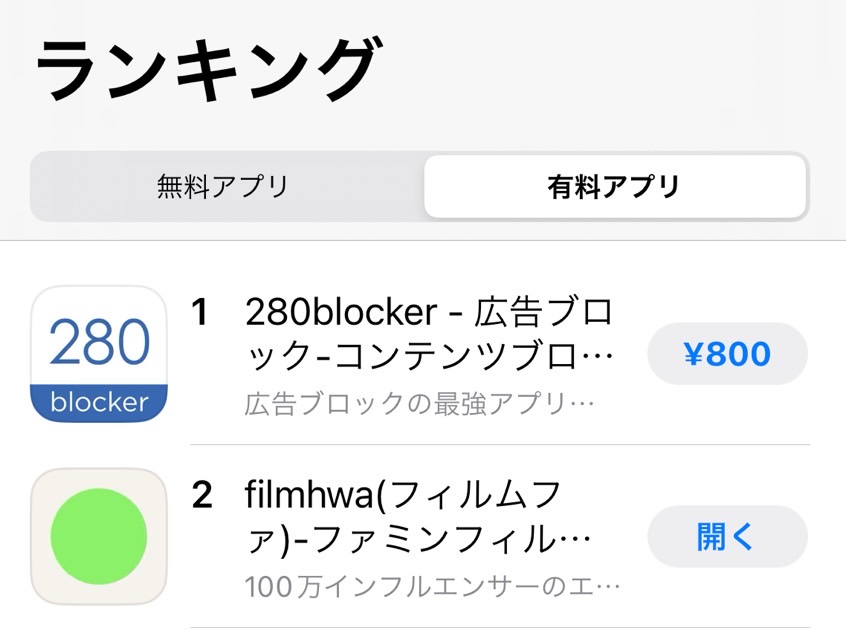This screenshot has height=630, width=846.
Task: Click the ランキング page heading
Action: tap(207, 72)
